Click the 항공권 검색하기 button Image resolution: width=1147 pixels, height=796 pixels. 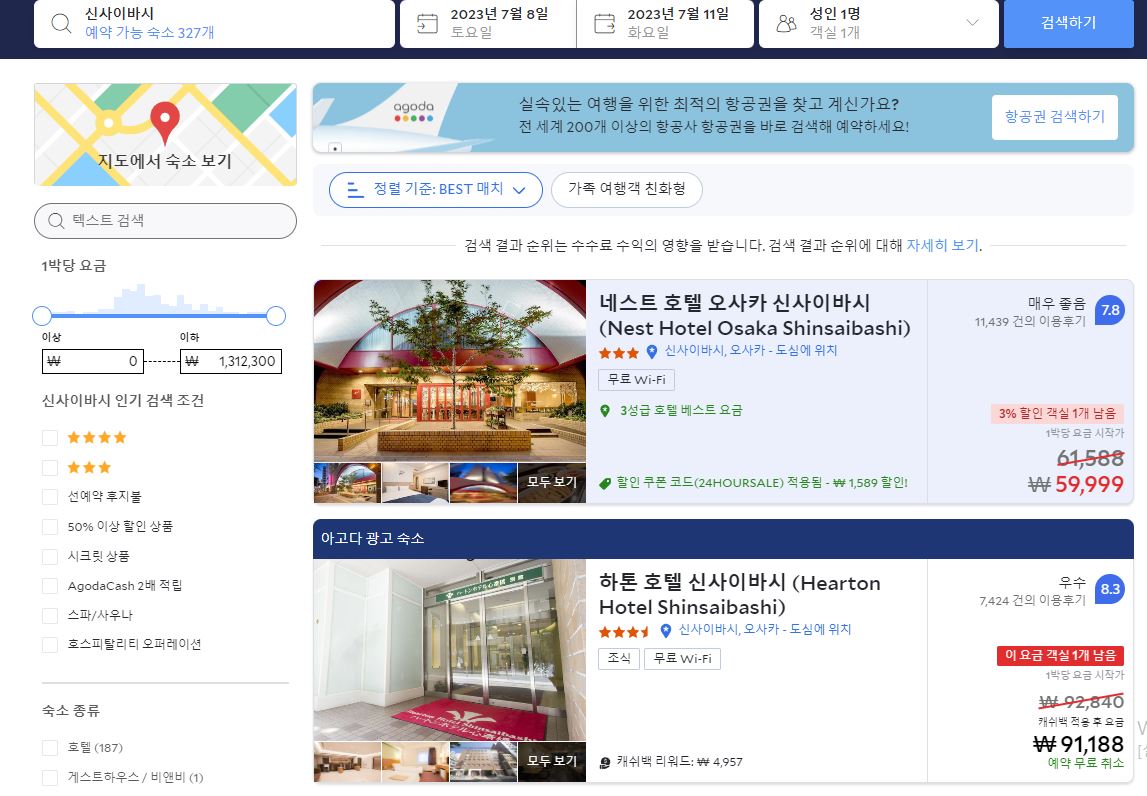(1054, 116)
